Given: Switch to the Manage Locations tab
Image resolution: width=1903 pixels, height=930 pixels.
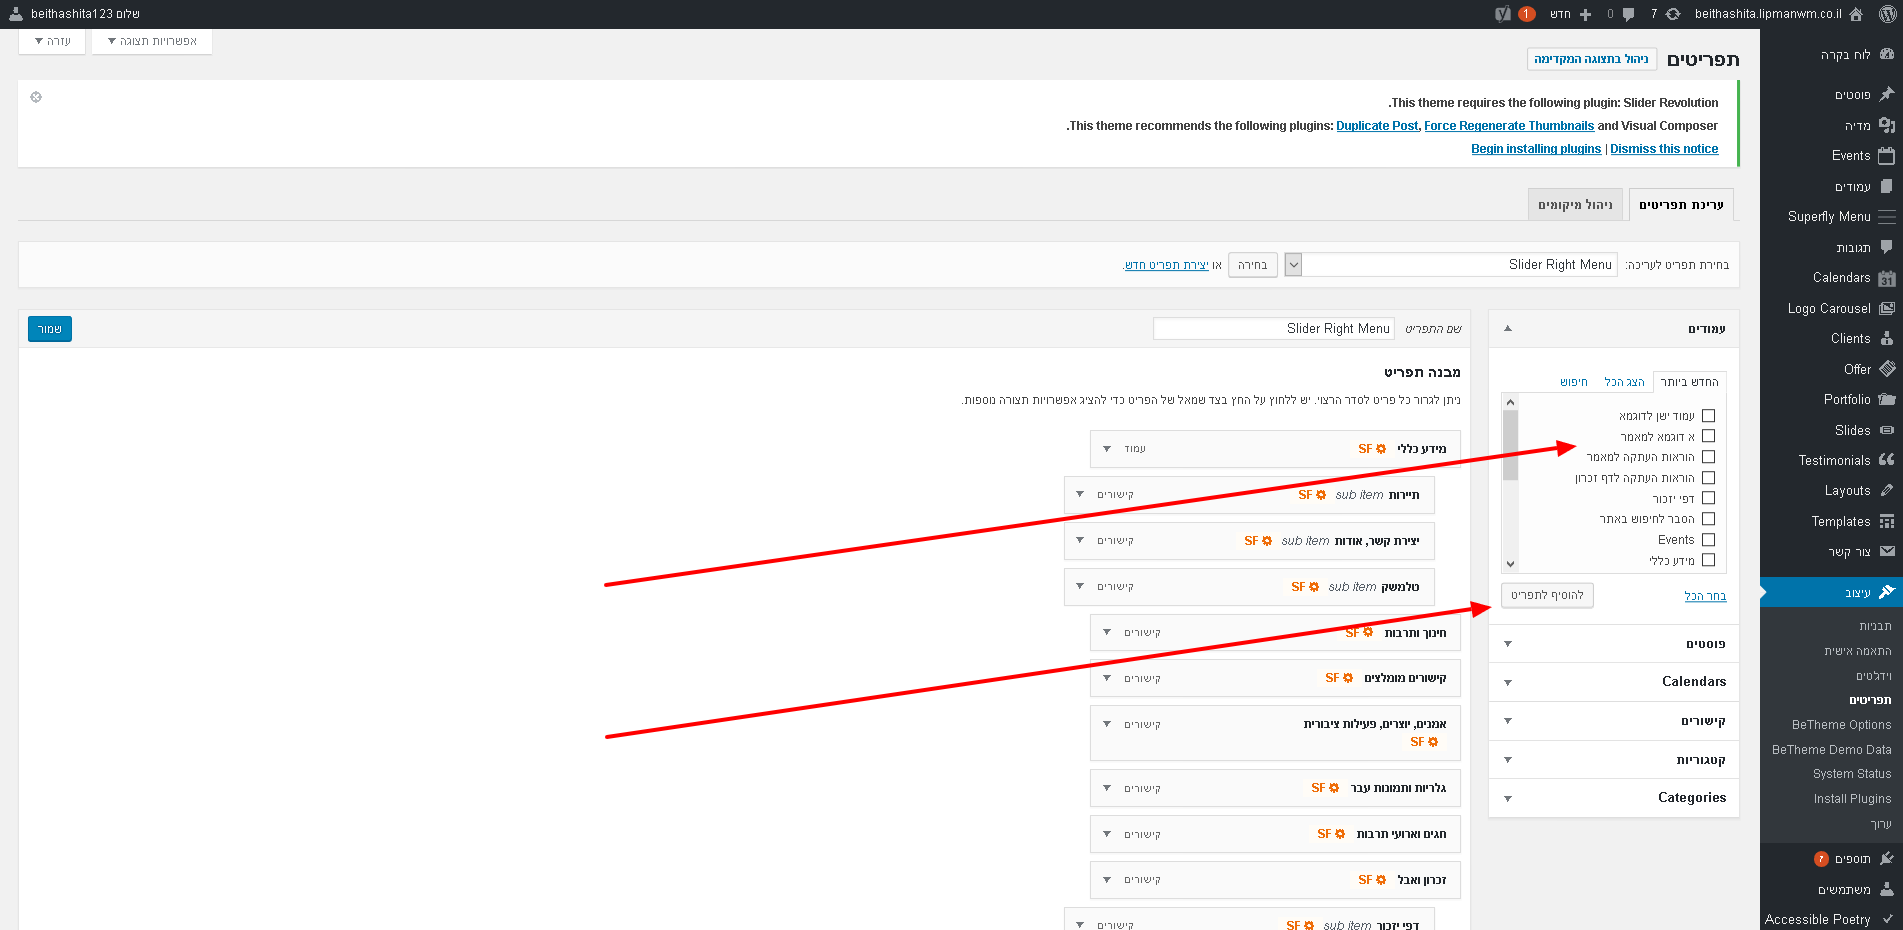Looking at the screenshot, I should point(1575,205).
